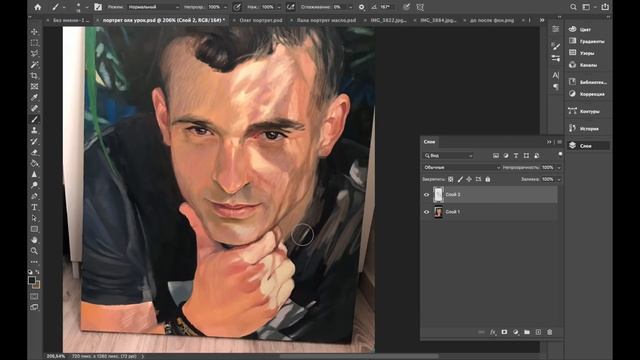This screenshot has height=360, width=640.
Task: Open layer opacity dropdown arrow
Action: tap(559, 167)
